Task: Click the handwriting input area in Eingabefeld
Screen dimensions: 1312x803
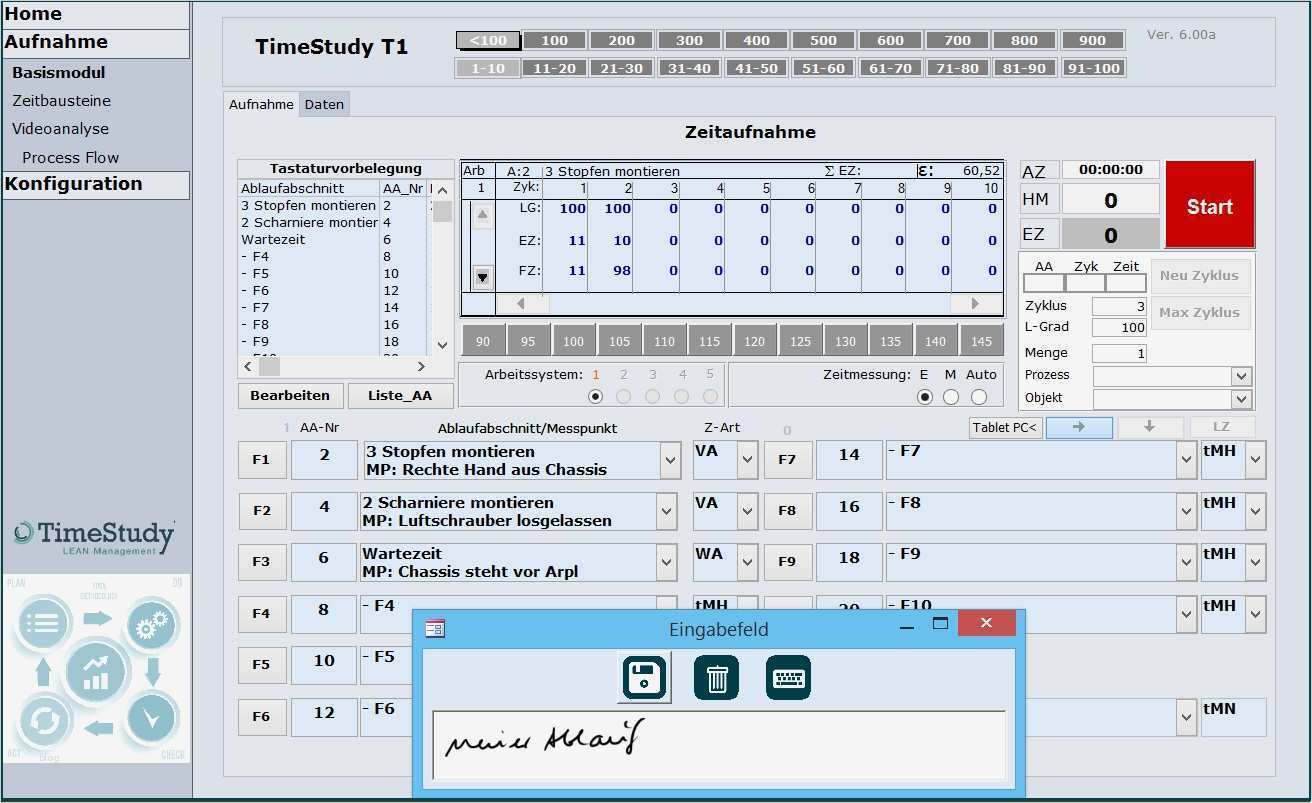Action: point(719,745)
